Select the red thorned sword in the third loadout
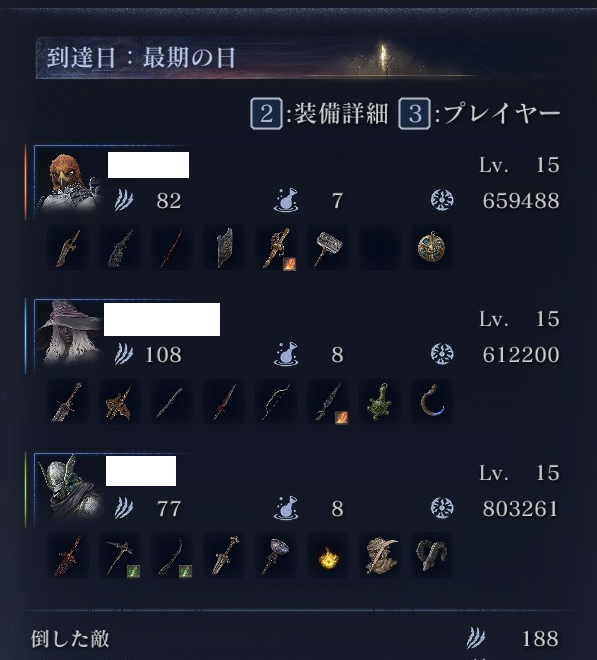Screen dimensions: 597x660 68,555
